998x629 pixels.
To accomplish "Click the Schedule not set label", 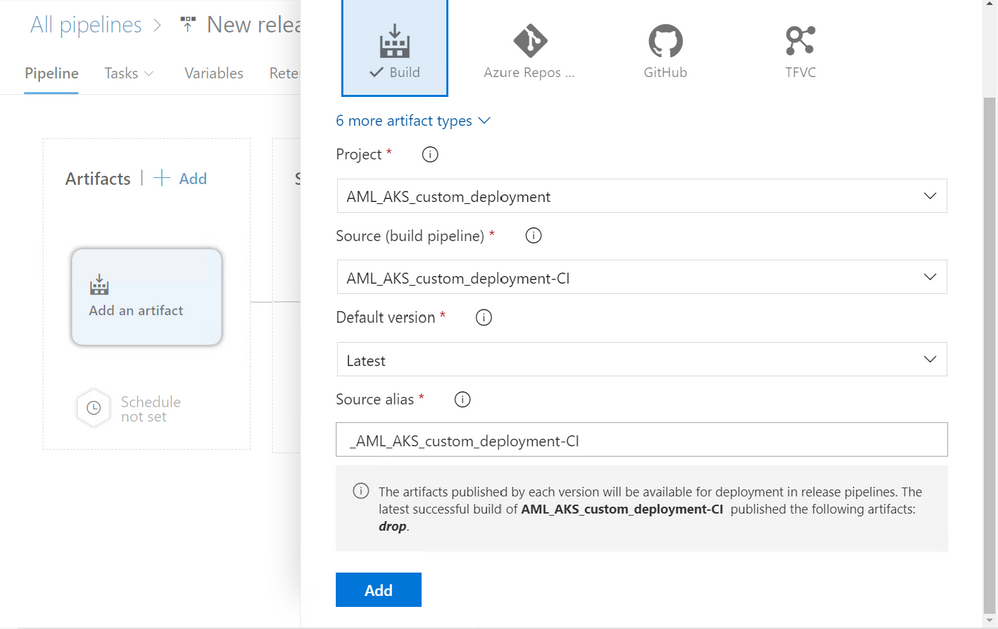I will pyautogui.click(x=151, y=409).
